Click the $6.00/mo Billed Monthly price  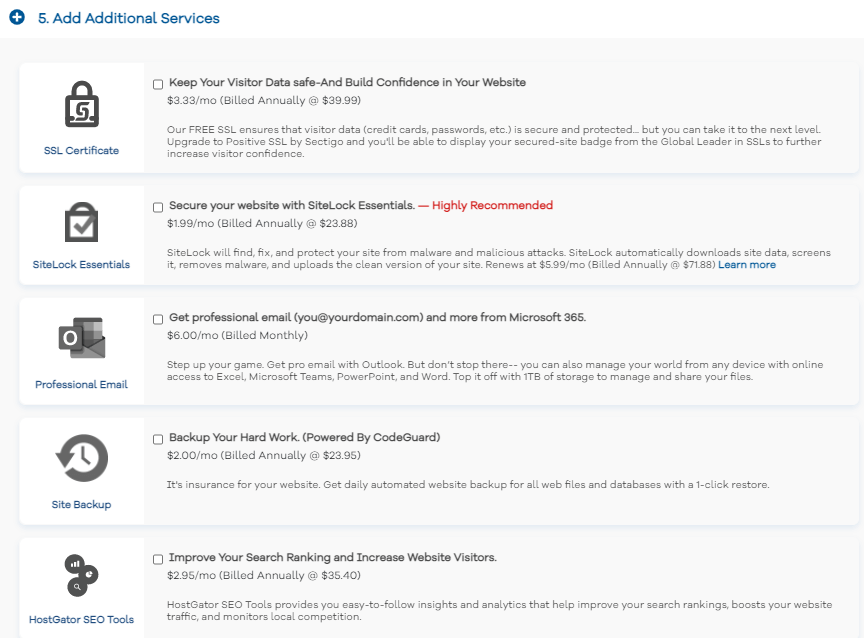click(x=237, y=335)
